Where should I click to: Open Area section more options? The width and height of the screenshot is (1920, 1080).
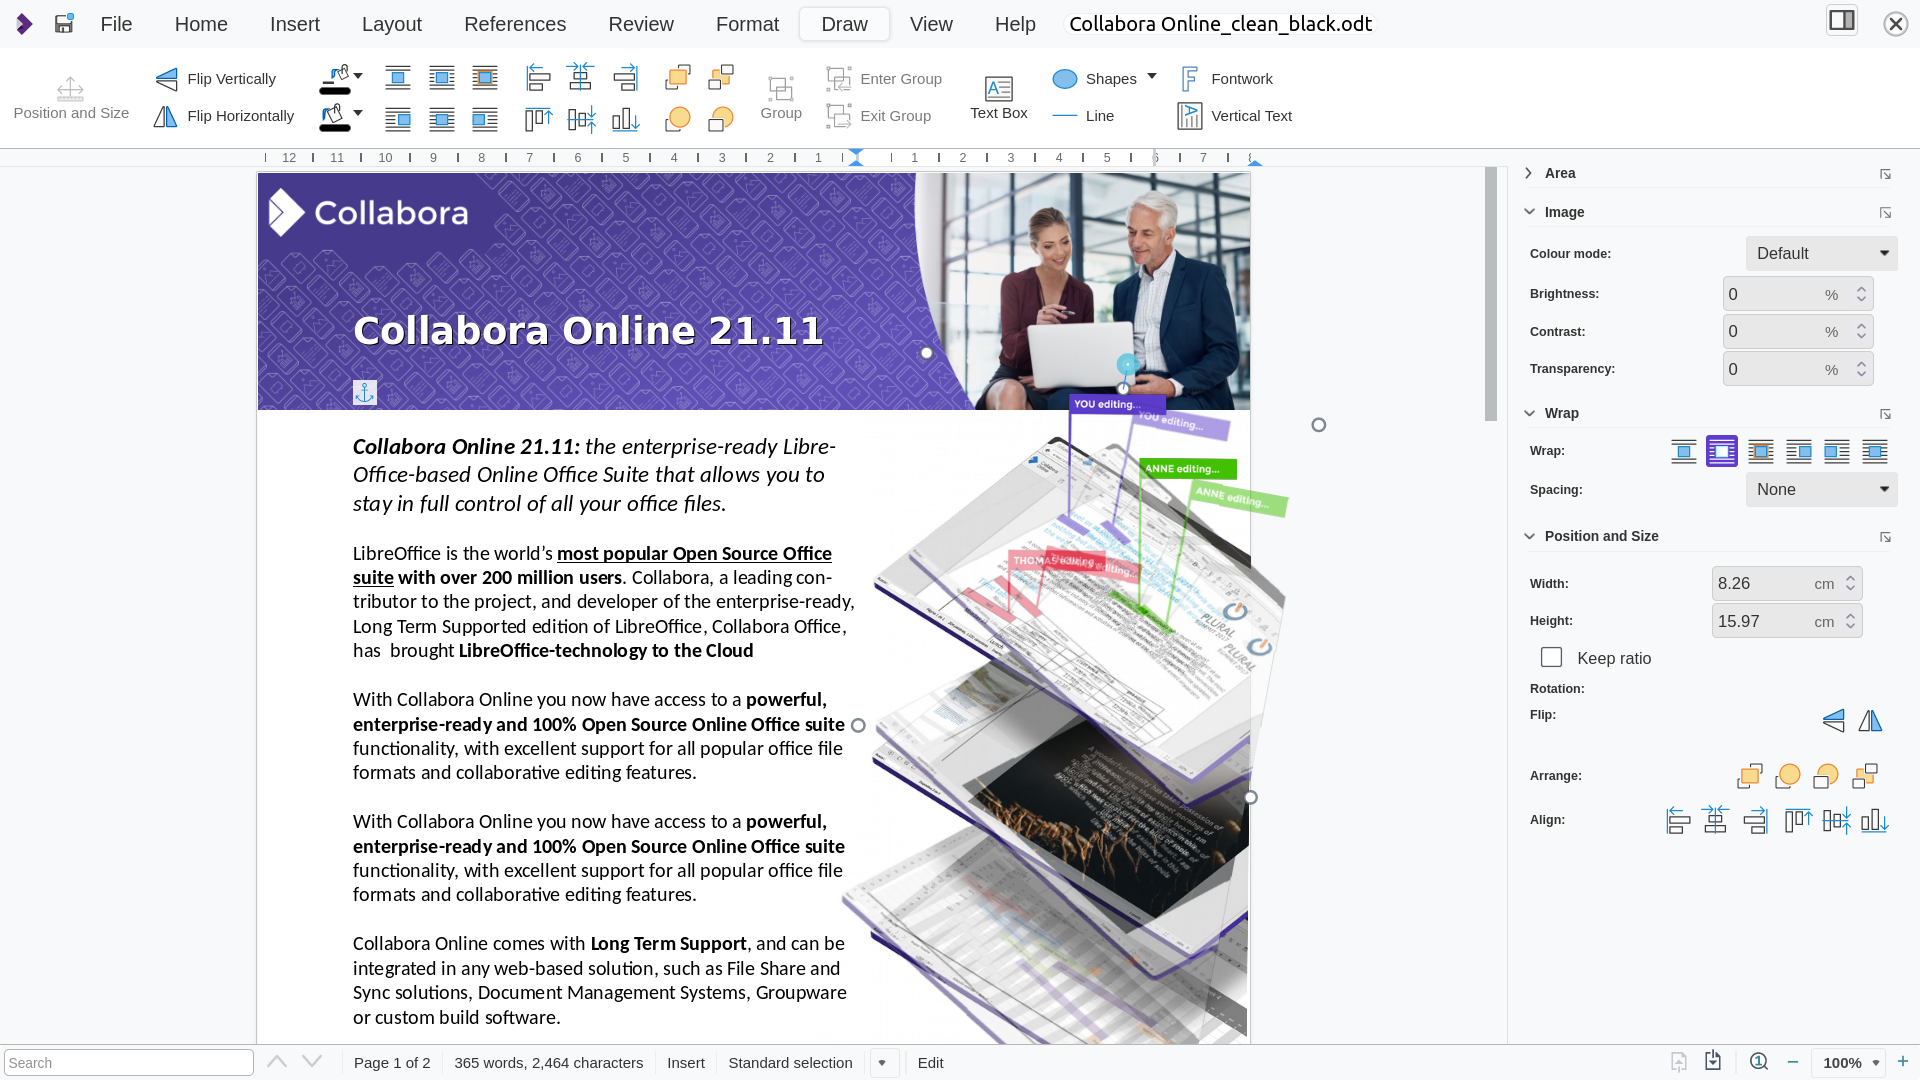coord(1885,174)
